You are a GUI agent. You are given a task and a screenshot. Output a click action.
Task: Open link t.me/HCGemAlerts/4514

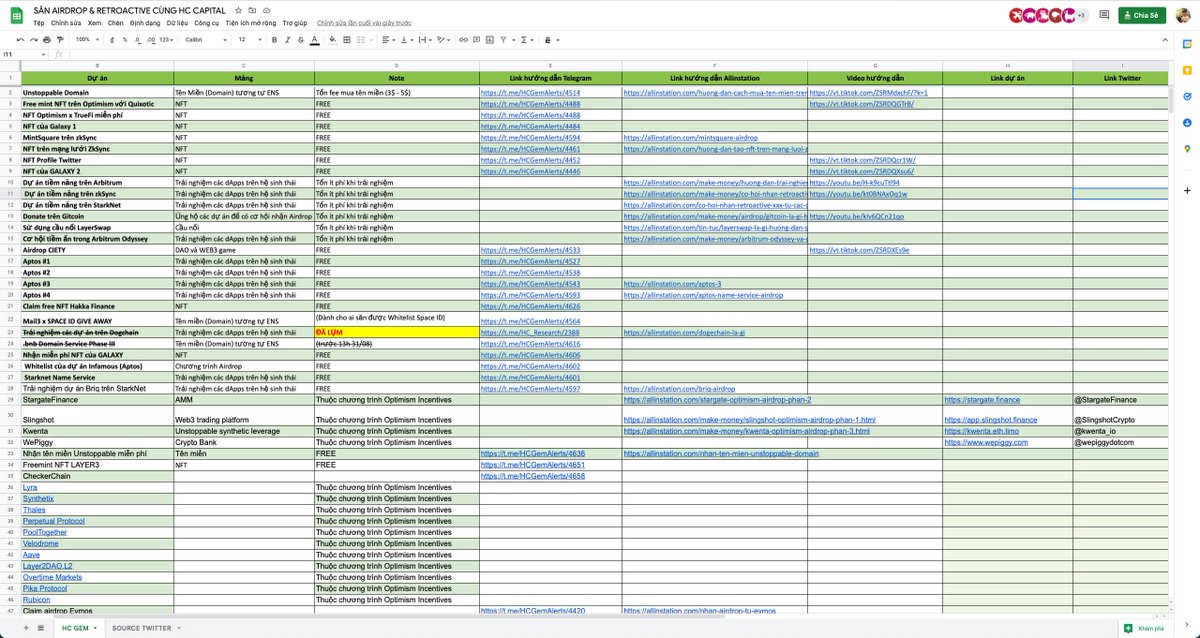click(530, 92)
